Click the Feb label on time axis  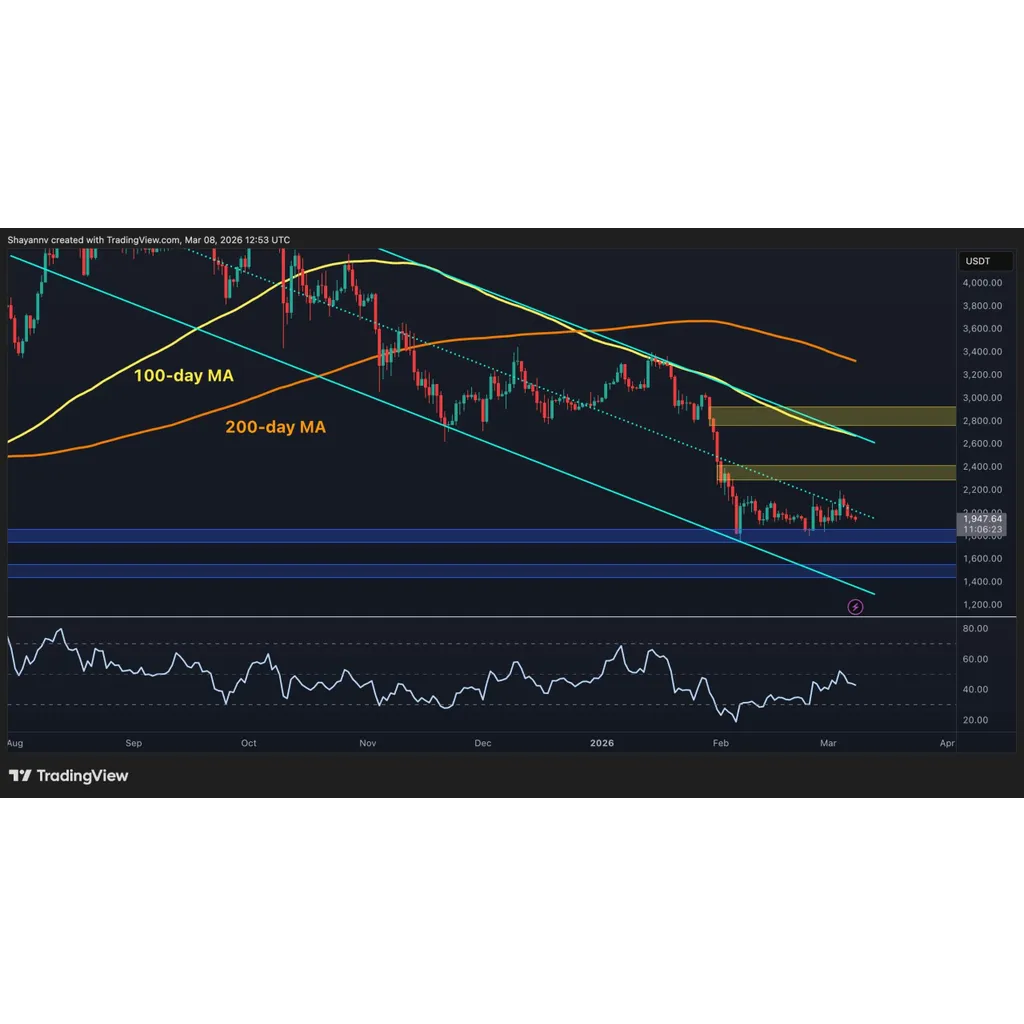pos(720,743)
